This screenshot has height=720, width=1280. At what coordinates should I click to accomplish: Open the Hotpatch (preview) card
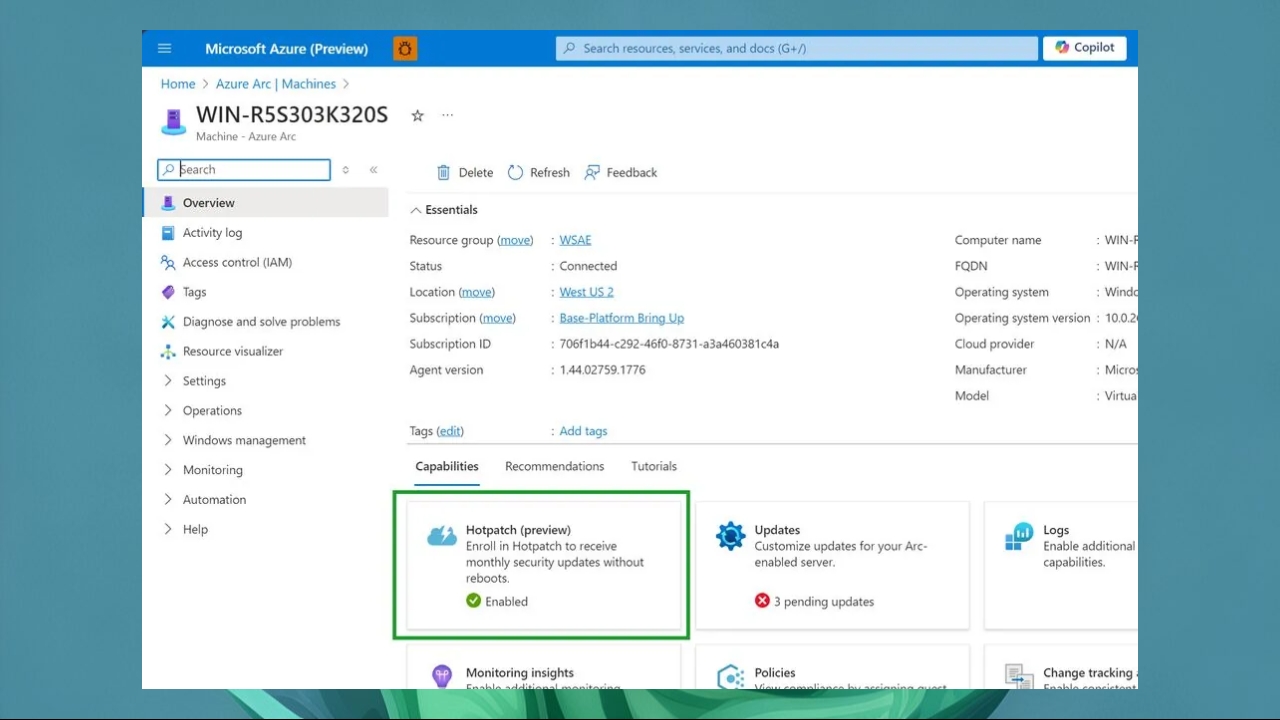tap(543, 565)
